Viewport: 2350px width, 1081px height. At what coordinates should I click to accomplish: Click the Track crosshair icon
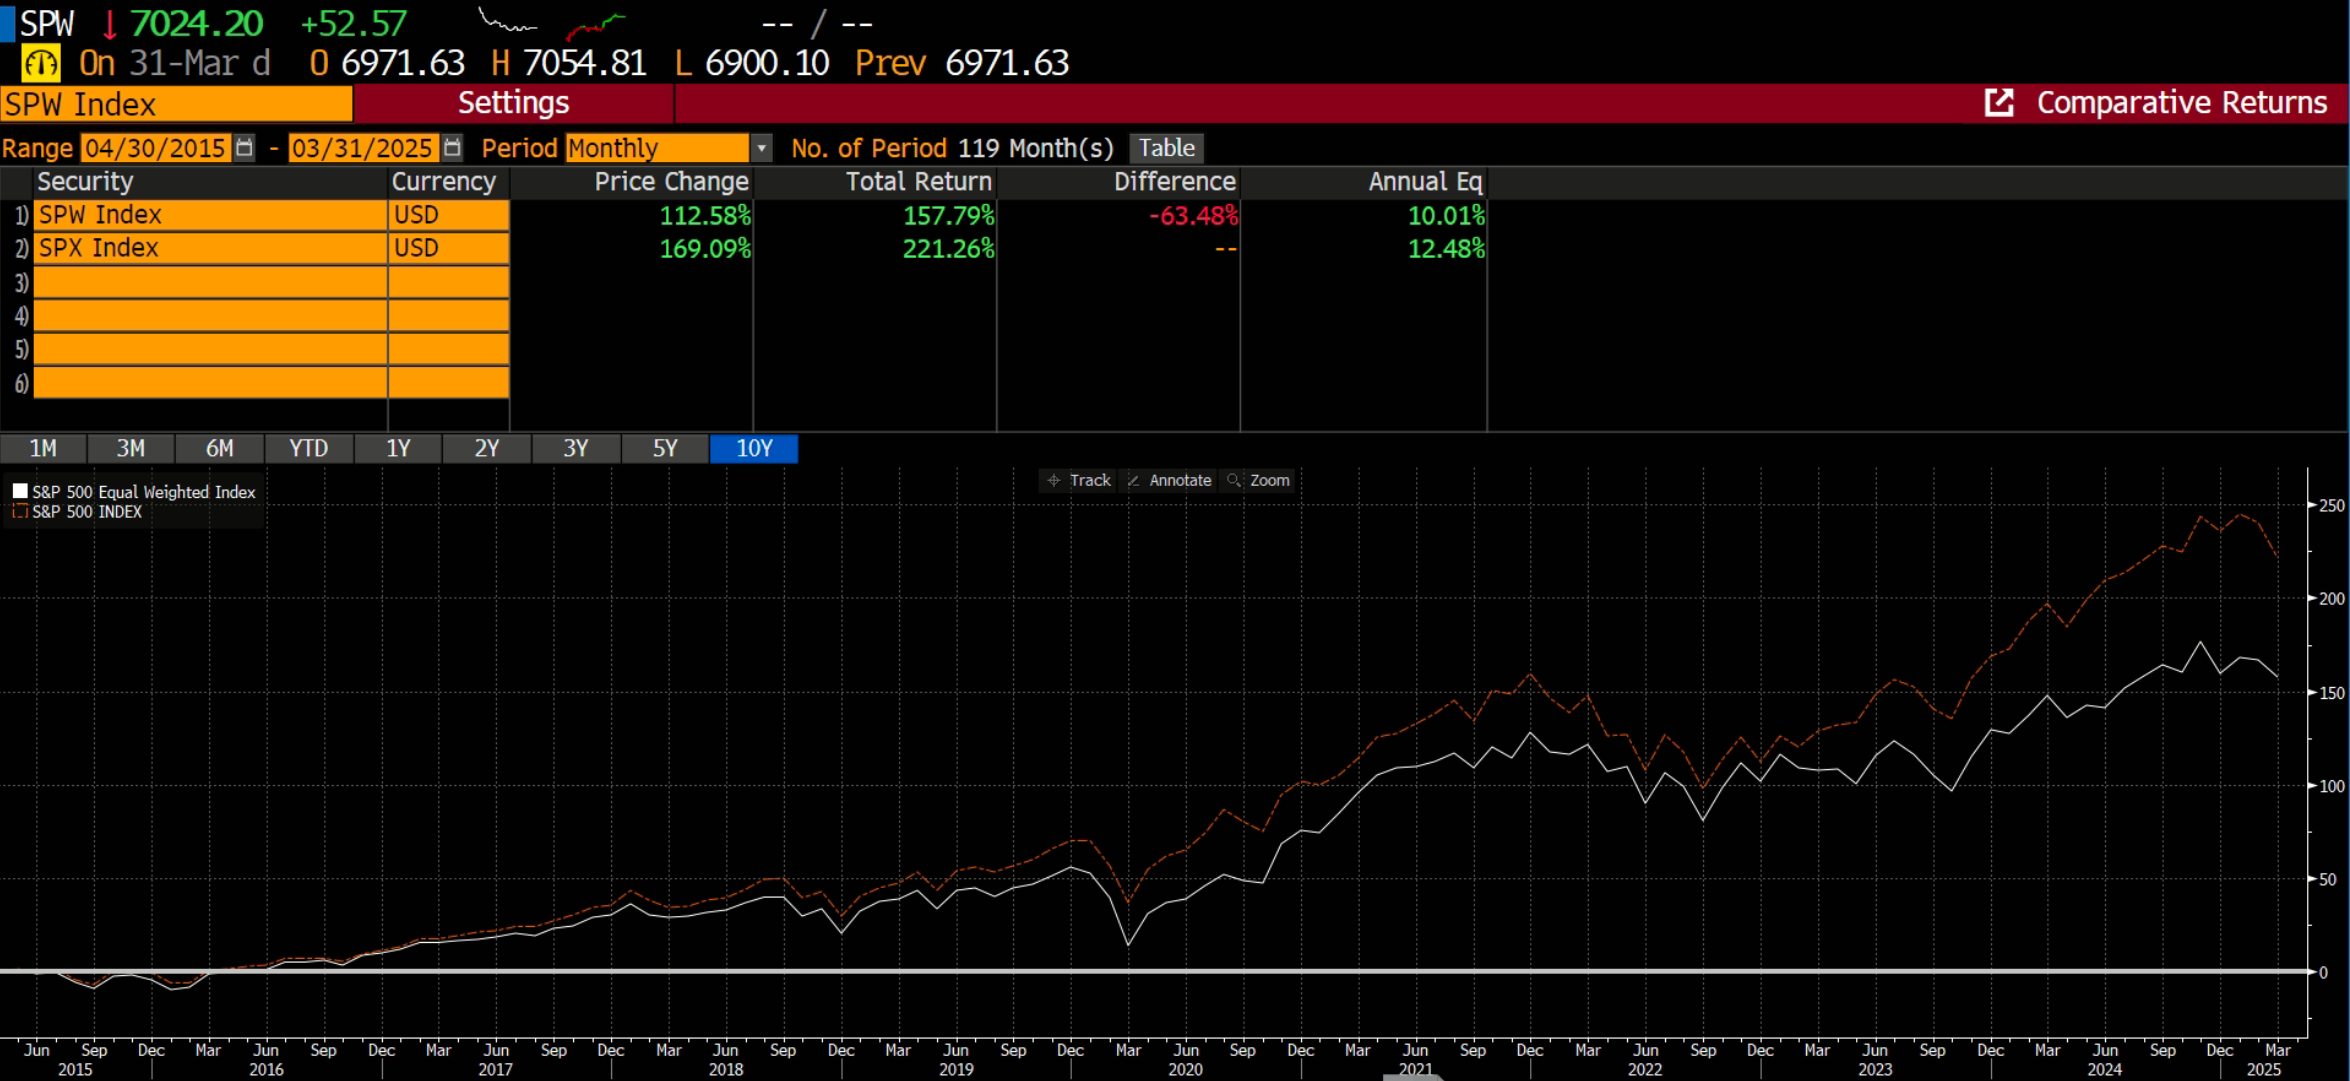(1053, 481)
